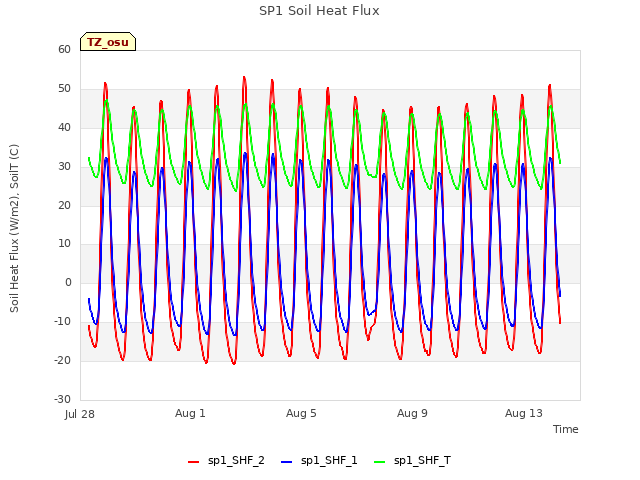This screenshot has height=480, width=640.
Task: Click the 60 y-axis tick label
Action: click(x=64, y=49)
